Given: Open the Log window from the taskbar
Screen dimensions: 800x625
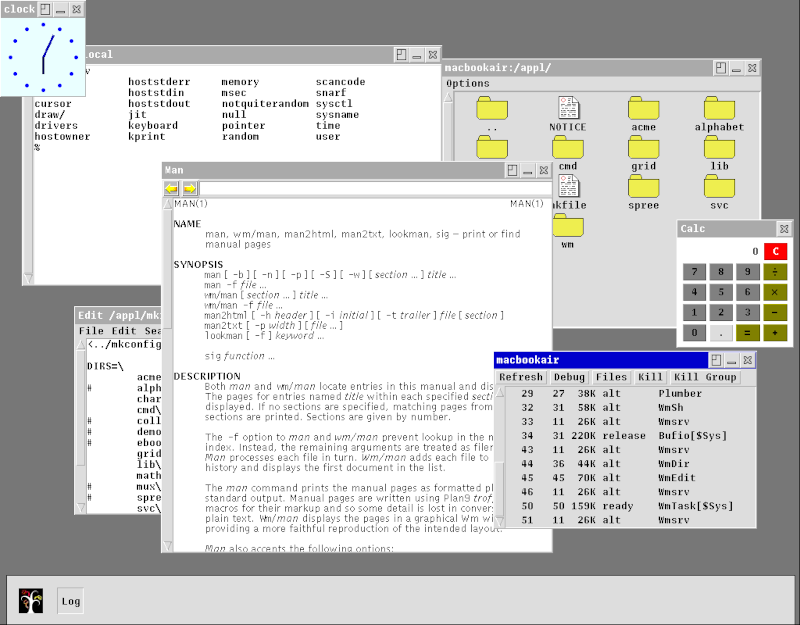Looking at the screenshot, I should [x=69, y=601].
